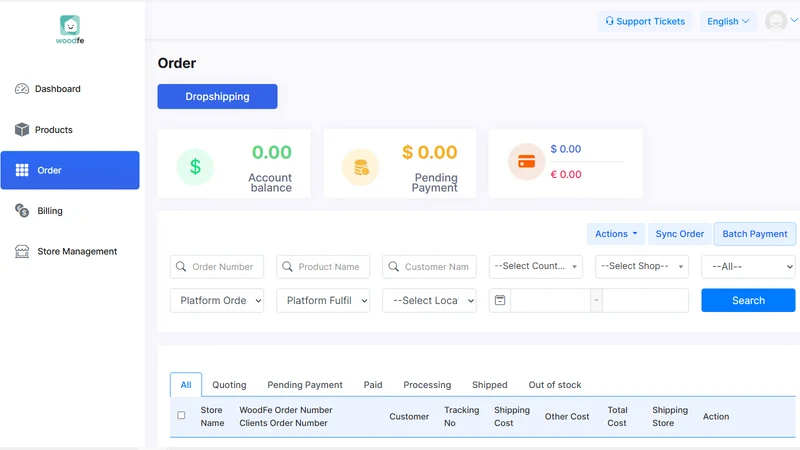
Task: Switch to the All orders tab
Action: [x=186, y=385]
